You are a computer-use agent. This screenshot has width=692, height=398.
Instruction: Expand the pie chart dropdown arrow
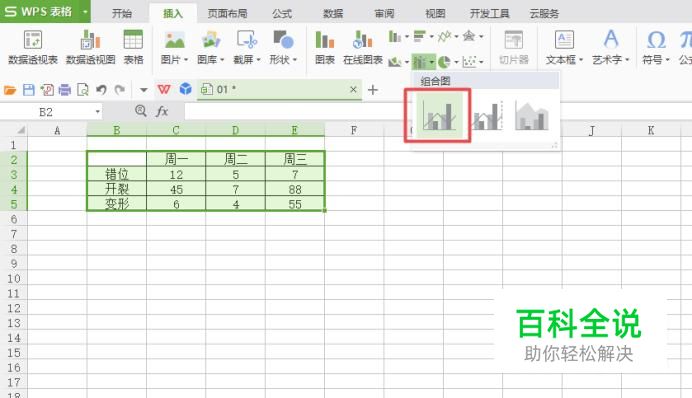pos(456,62)
